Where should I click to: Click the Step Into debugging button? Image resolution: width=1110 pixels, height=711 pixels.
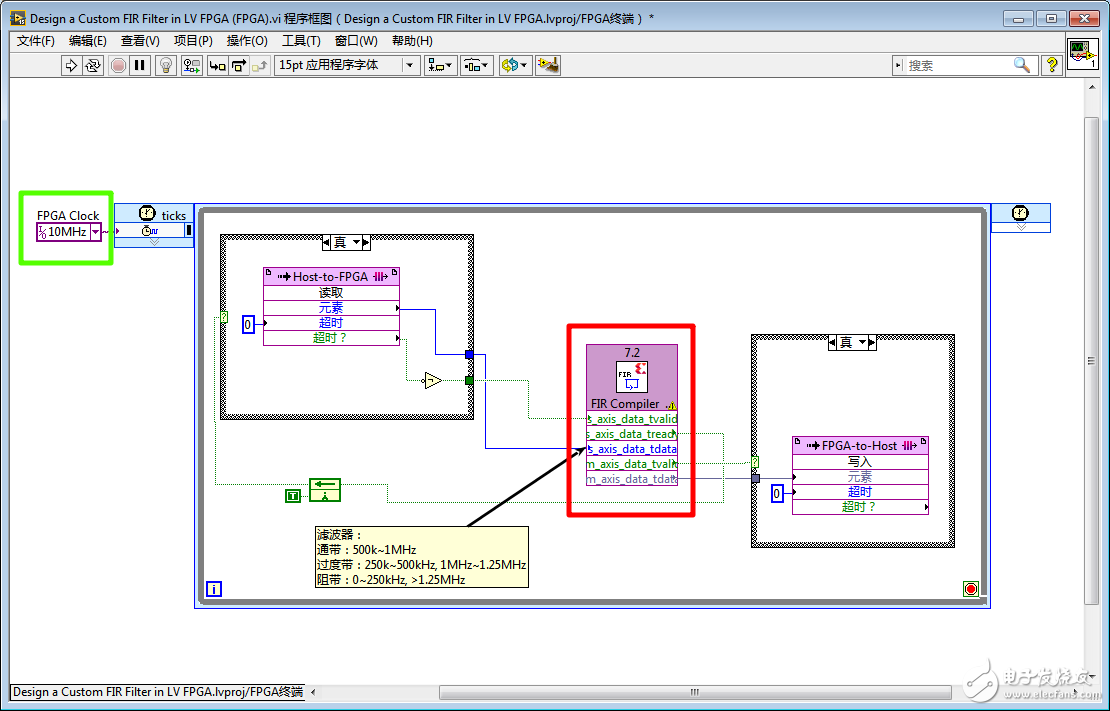click(217, 65)
